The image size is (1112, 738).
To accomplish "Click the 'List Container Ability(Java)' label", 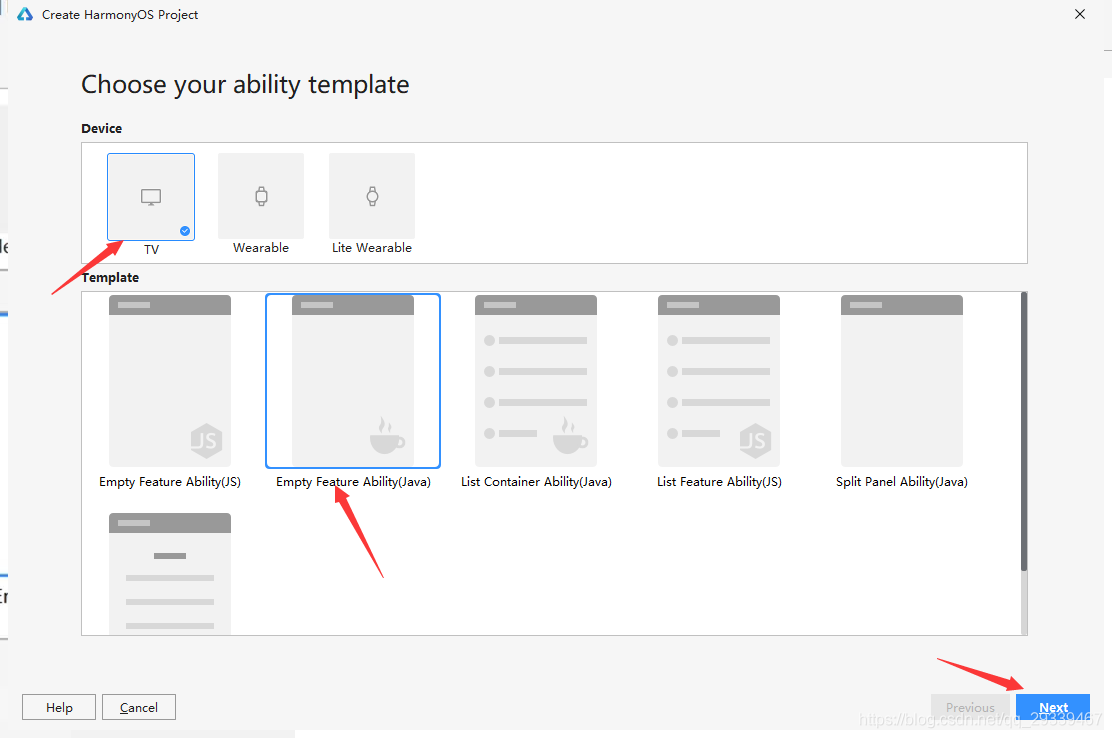I will pos(536,482).
